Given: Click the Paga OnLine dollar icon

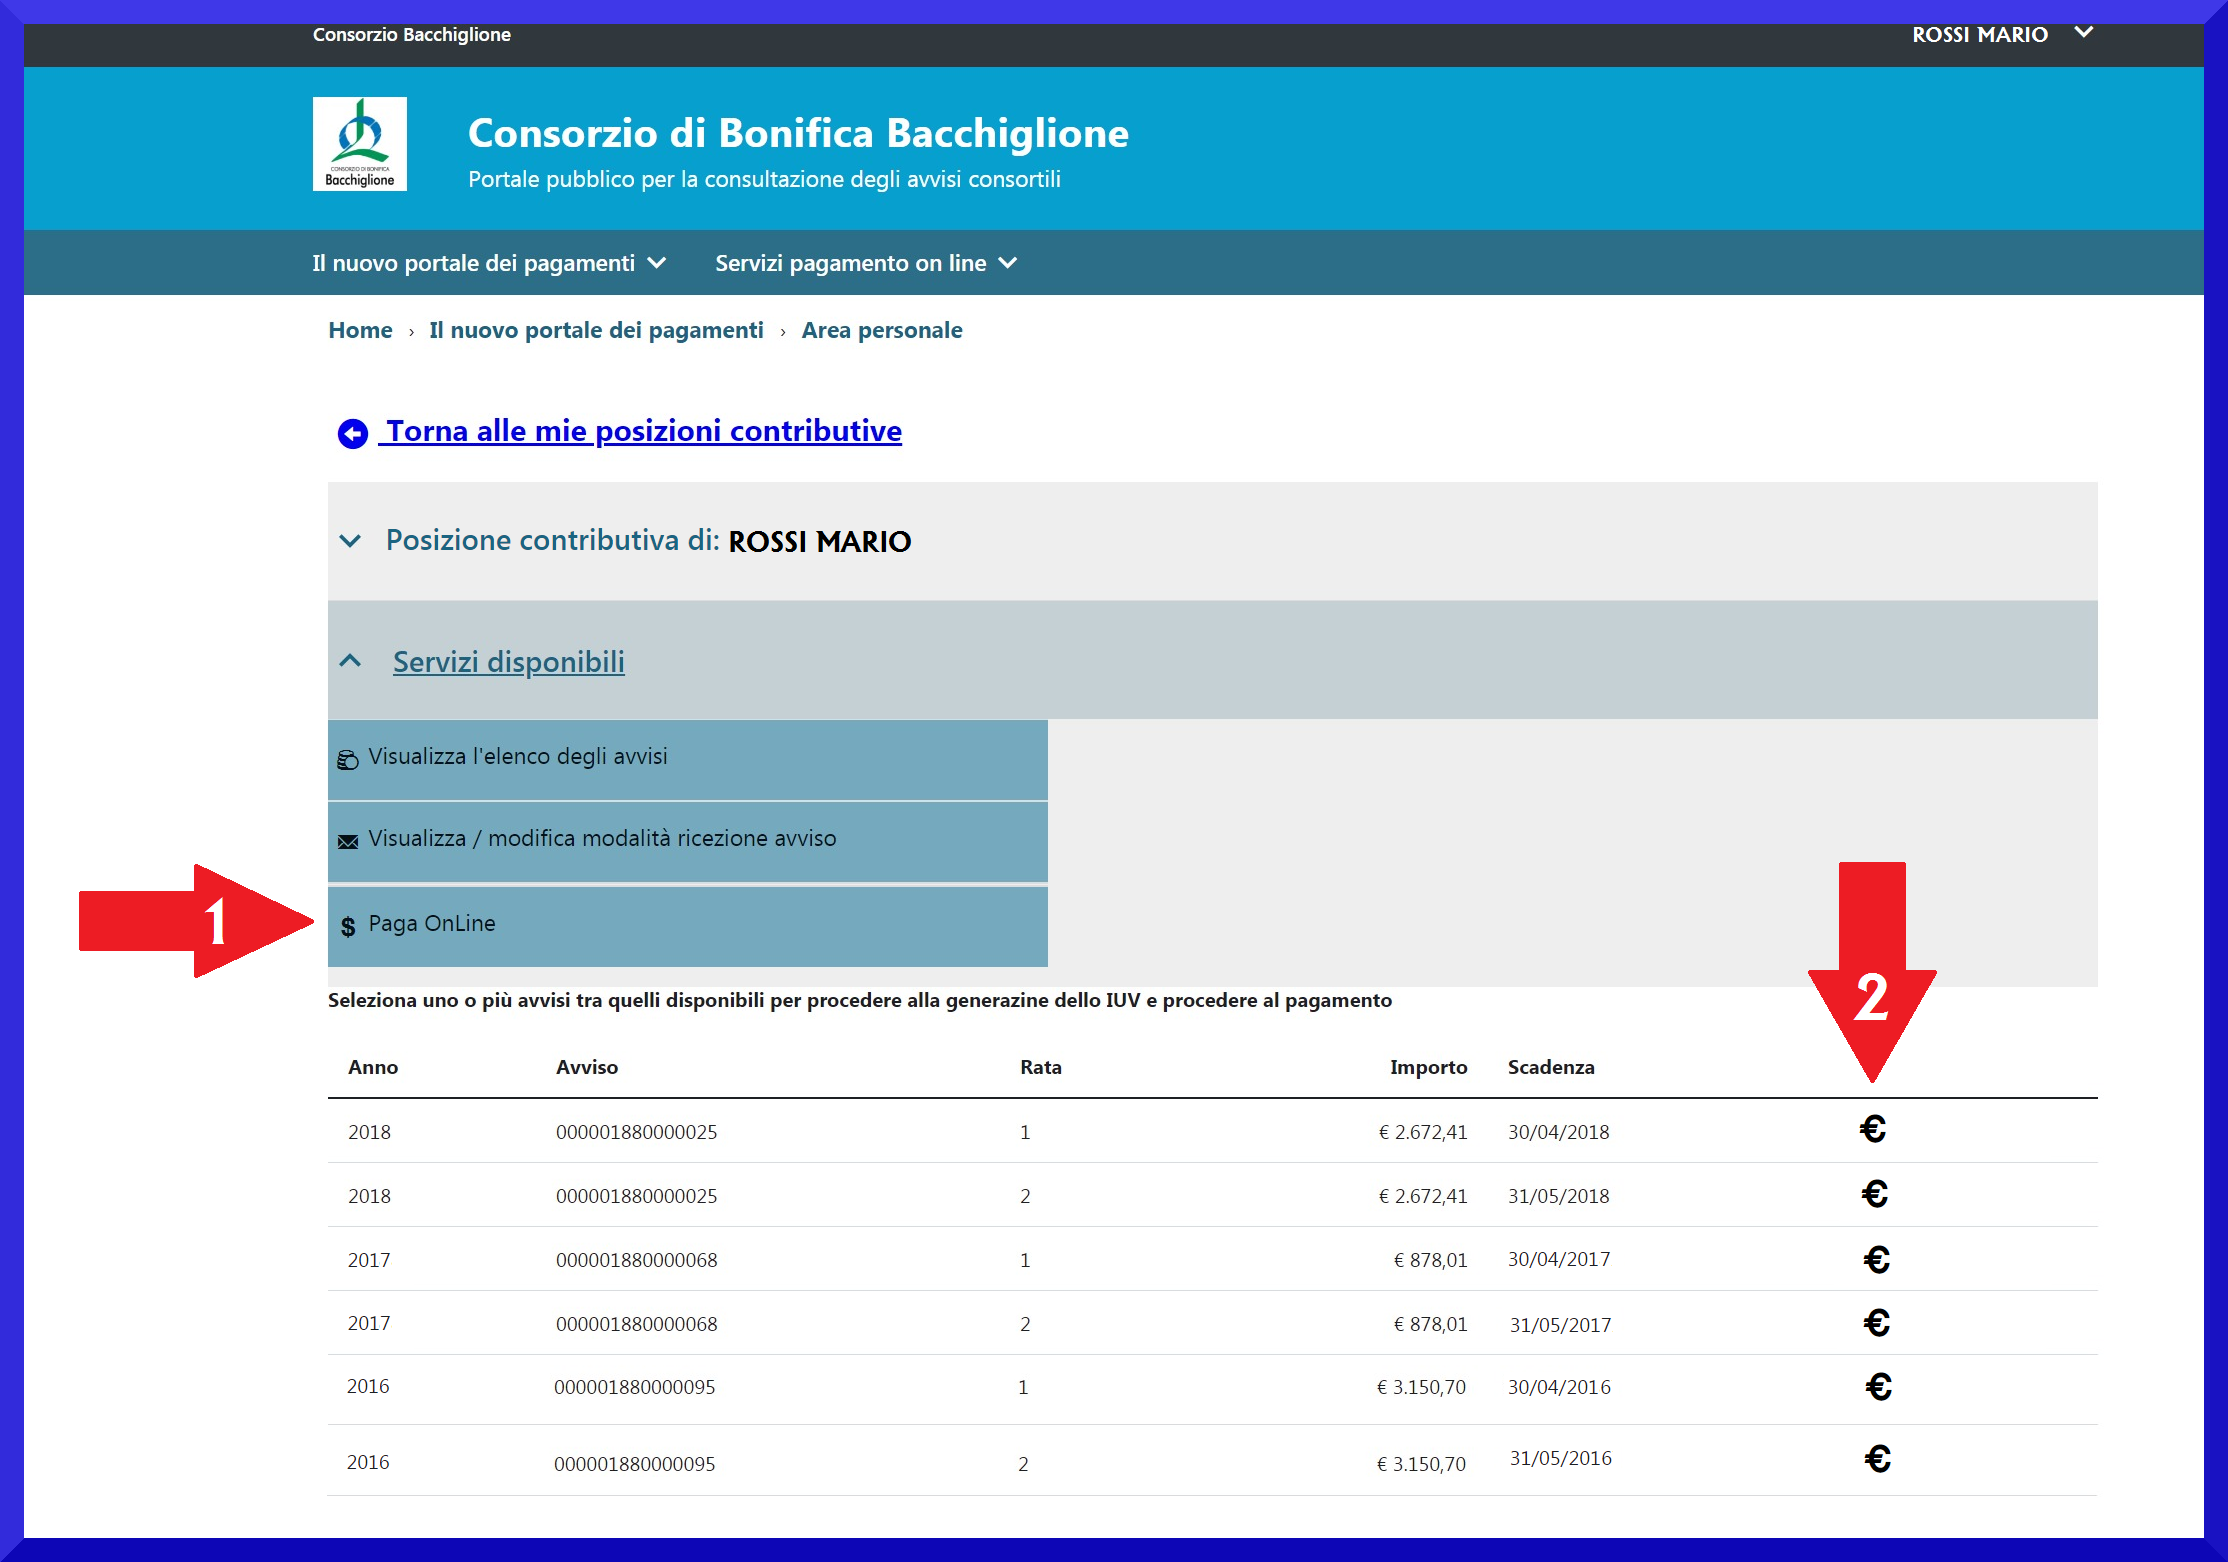Looking at the screenshot, I should pyautogui.click(x=347, y=925).
